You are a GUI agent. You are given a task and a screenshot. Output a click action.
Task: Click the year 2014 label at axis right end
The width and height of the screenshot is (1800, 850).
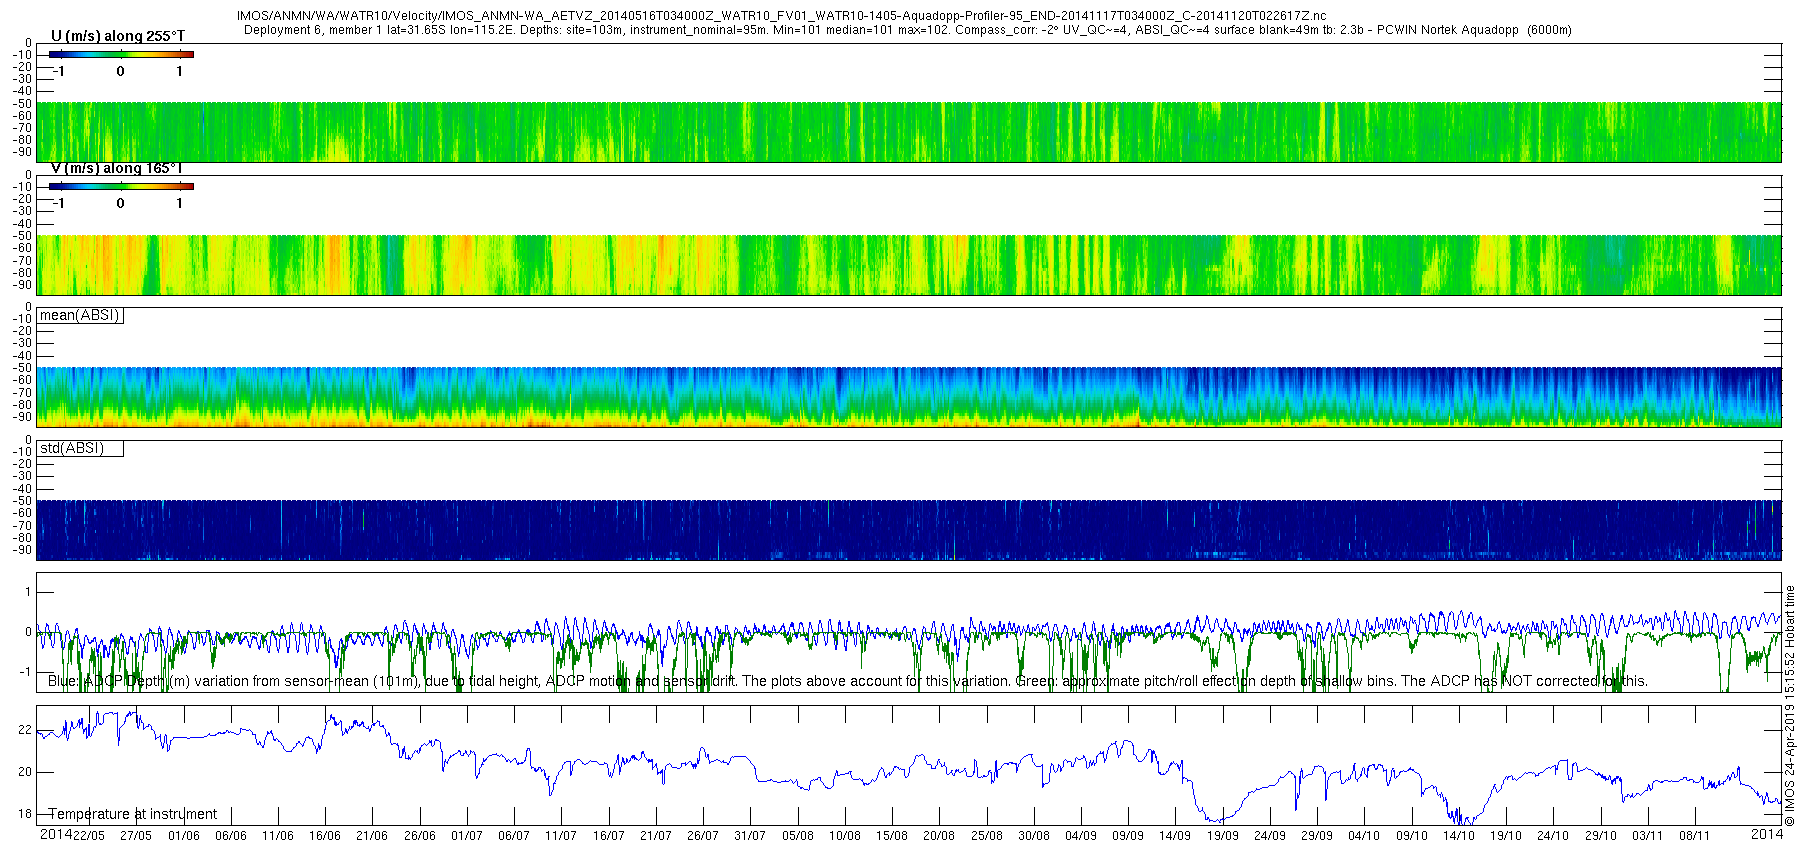tap(1767, 834)
